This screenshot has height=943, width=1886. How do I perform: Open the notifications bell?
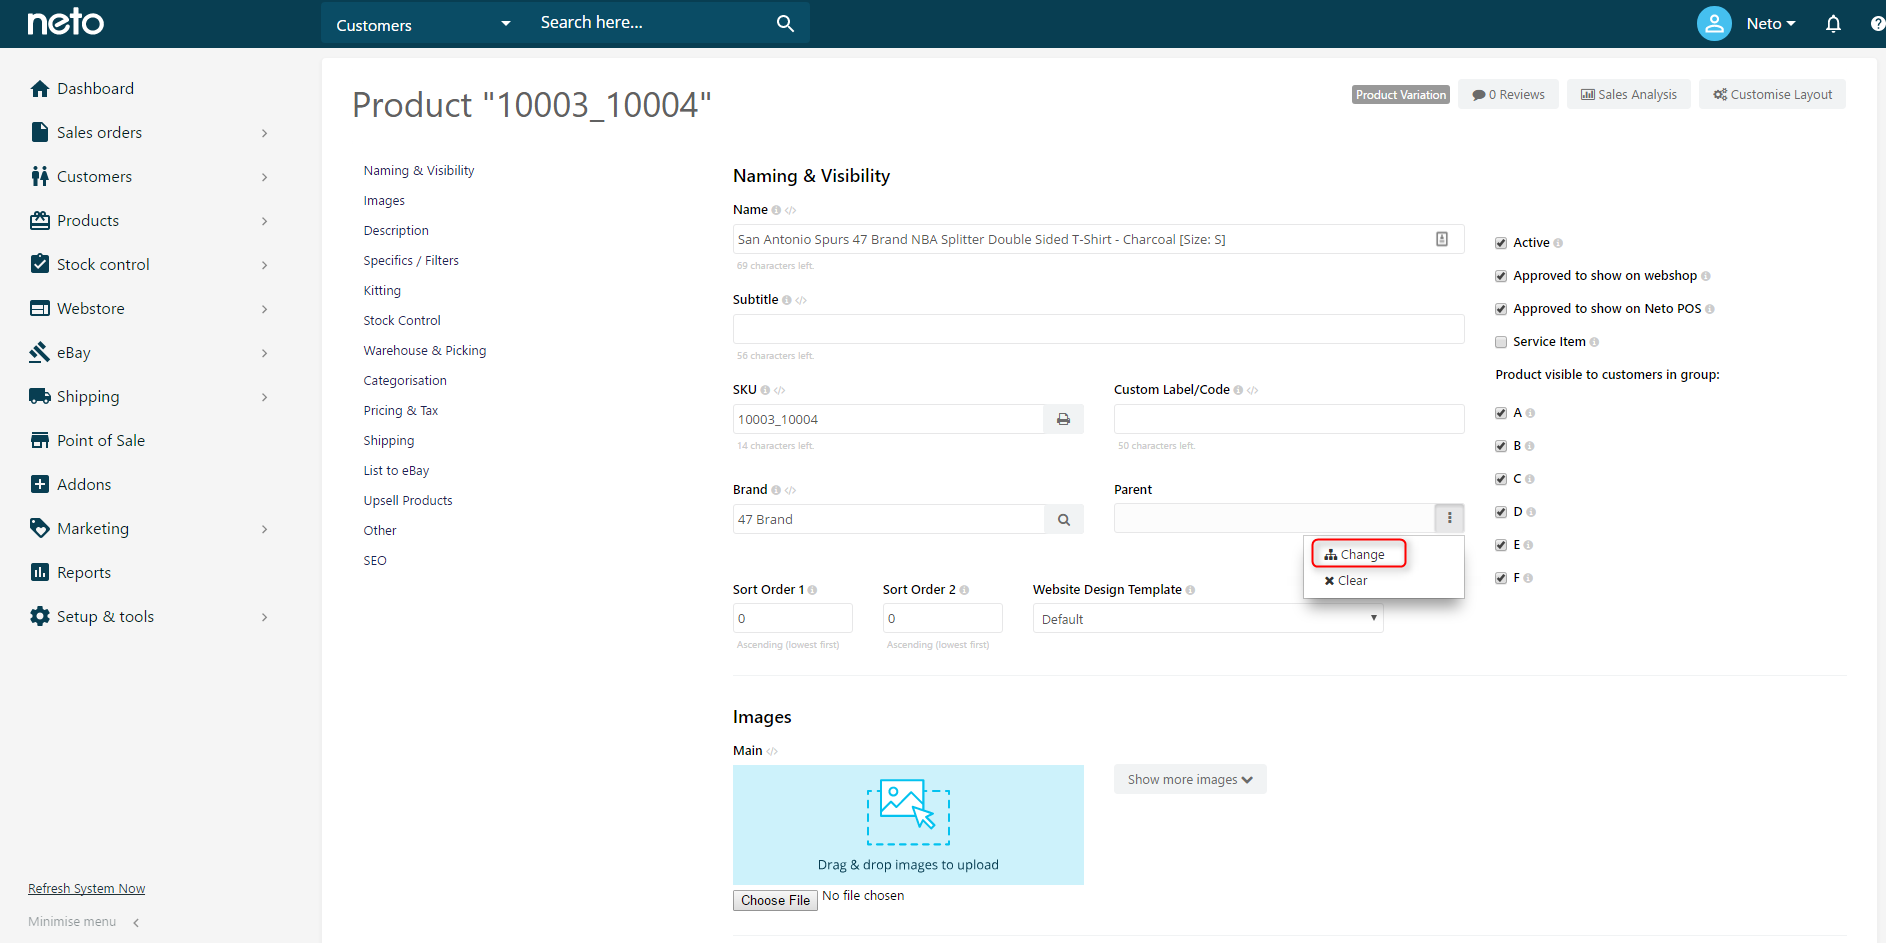tap(1833, 23)
